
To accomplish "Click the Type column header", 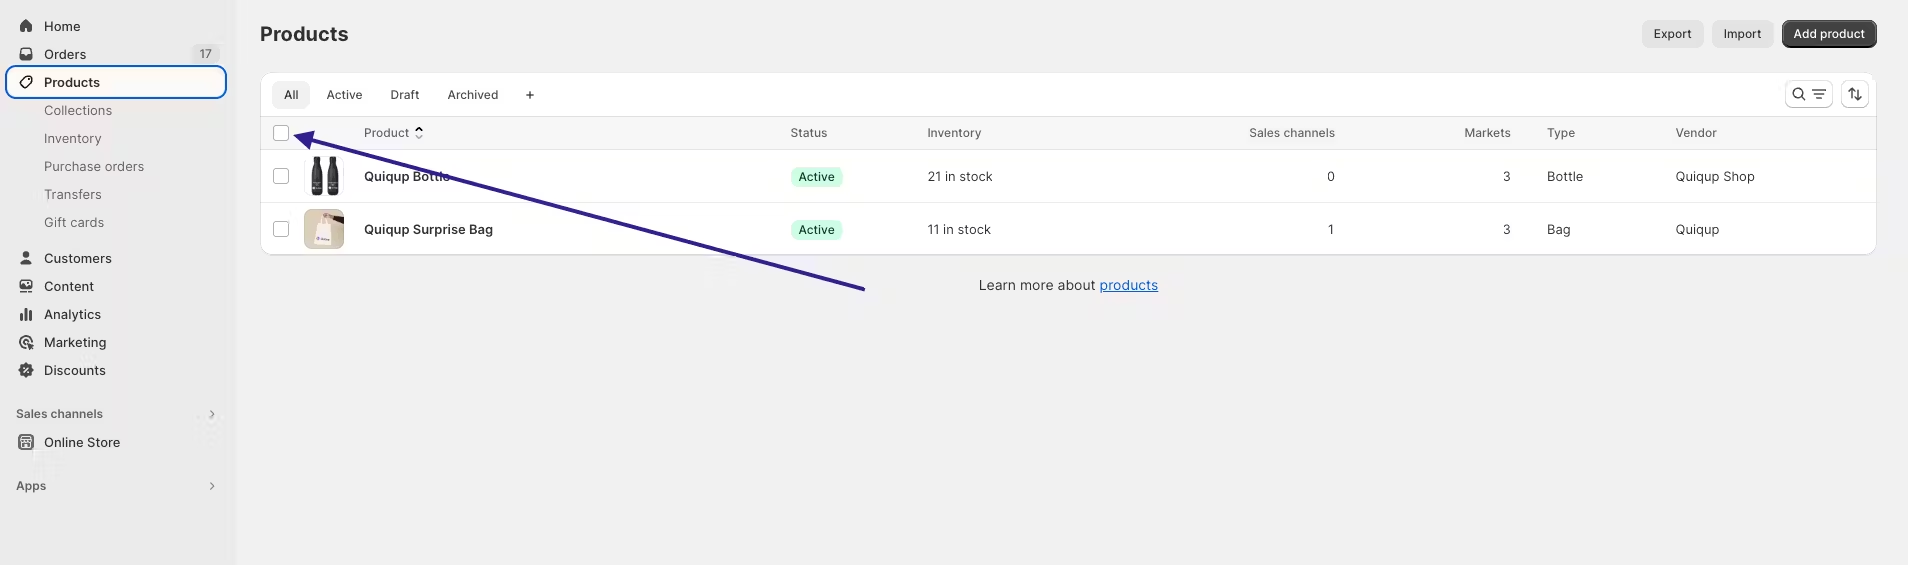I will [1561, 133].
